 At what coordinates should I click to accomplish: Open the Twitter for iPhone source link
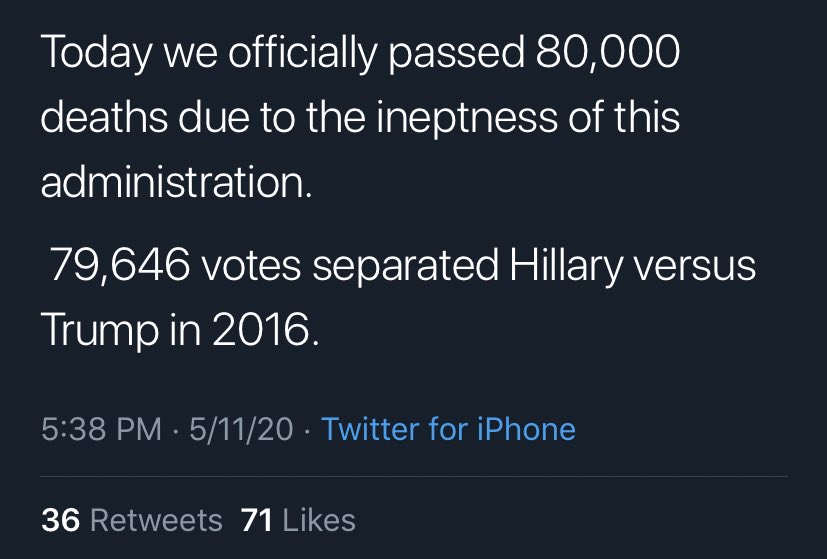(449, 430)
